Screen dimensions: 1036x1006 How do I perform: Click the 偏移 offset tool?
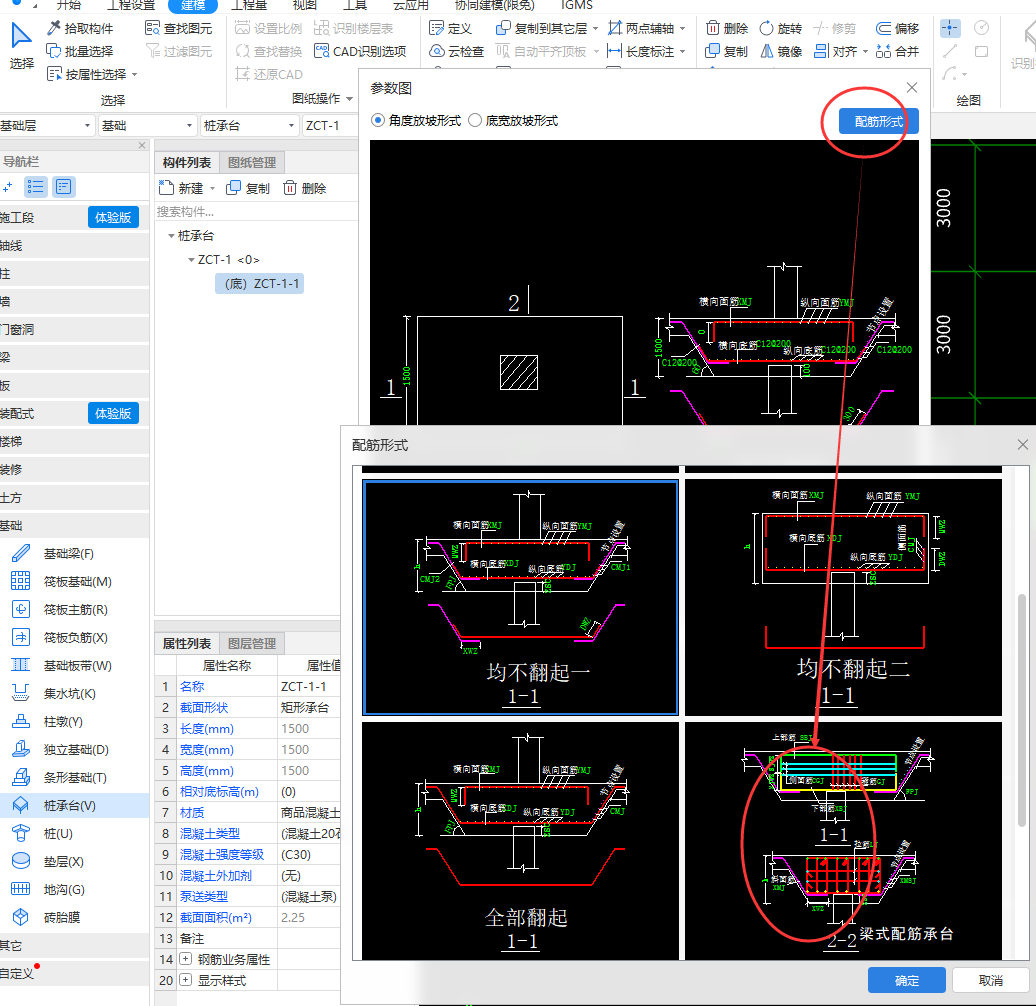pyautogui.click(x=897, y=28)
